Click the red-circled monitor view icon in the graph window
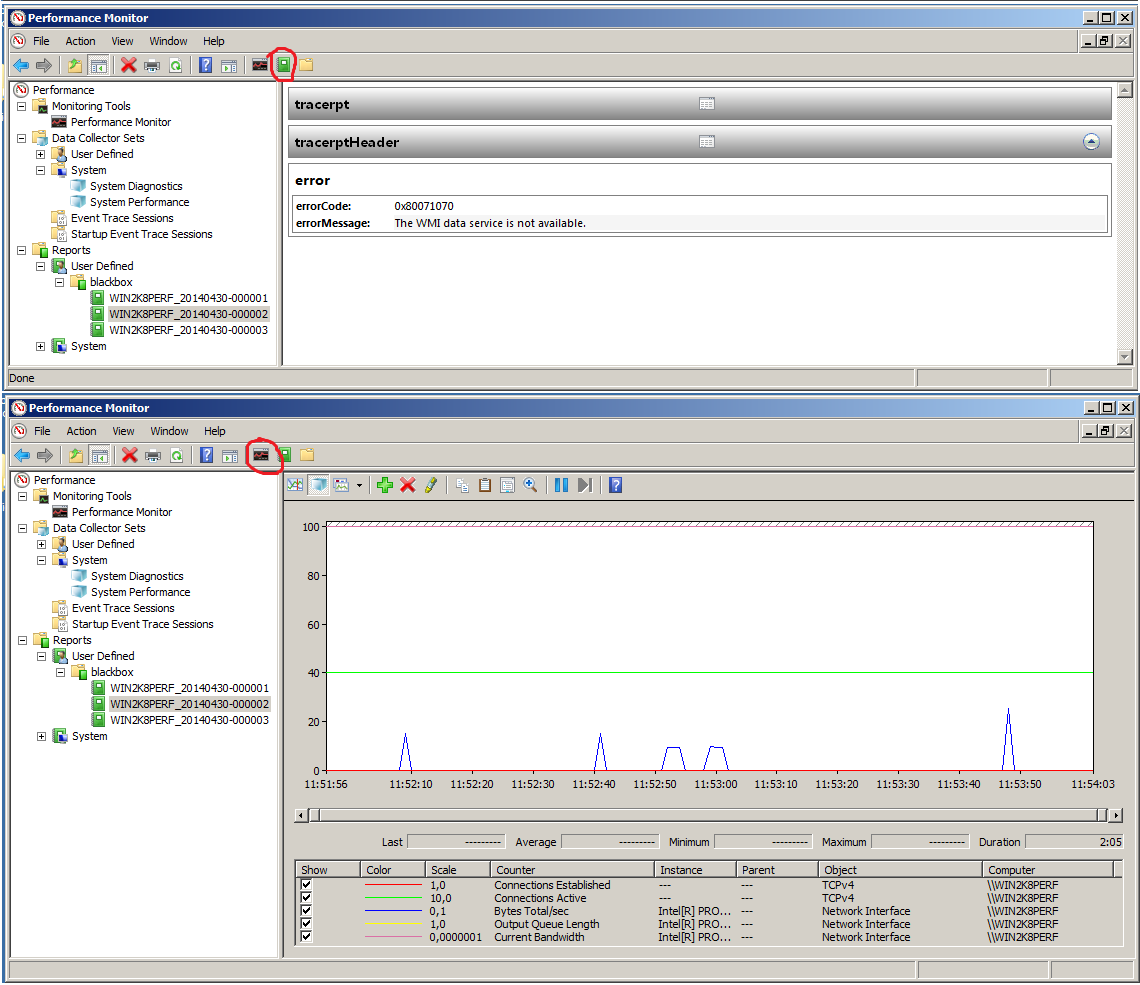The width and height of the screenshot is (1140, 985). click(261, 455)
